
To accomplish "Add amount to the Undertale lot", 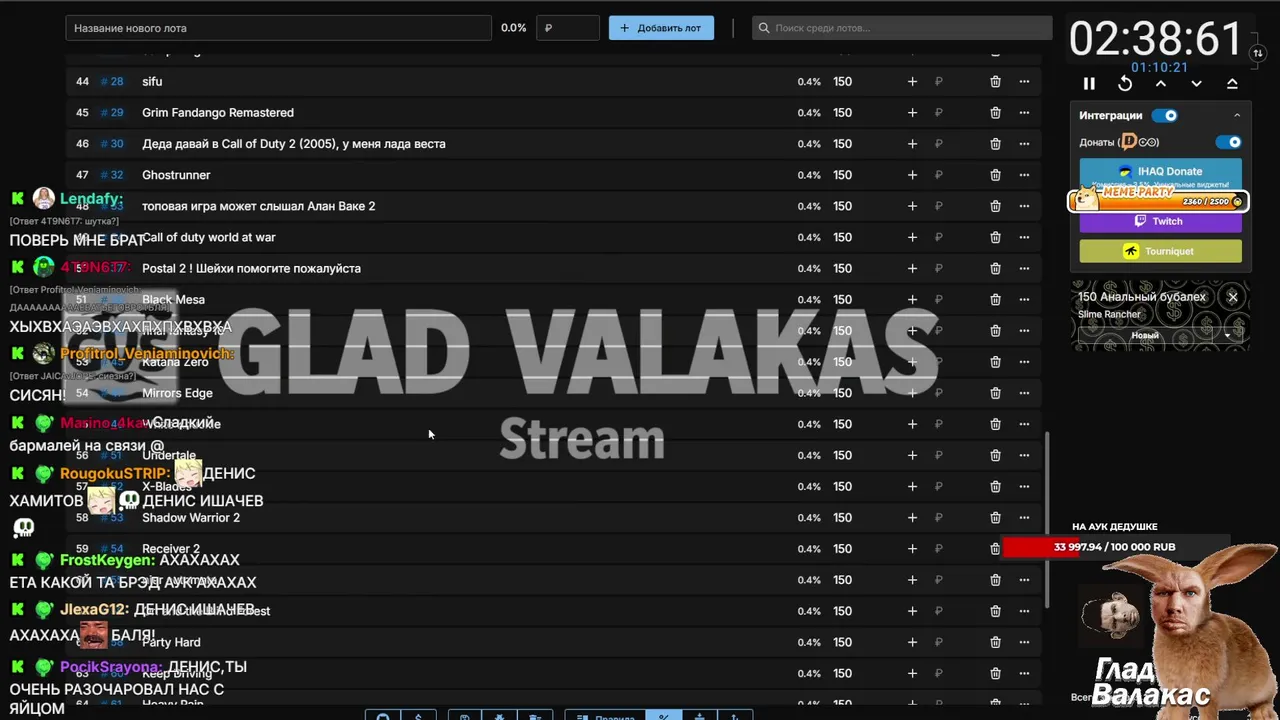I will [x=912, y=455].
